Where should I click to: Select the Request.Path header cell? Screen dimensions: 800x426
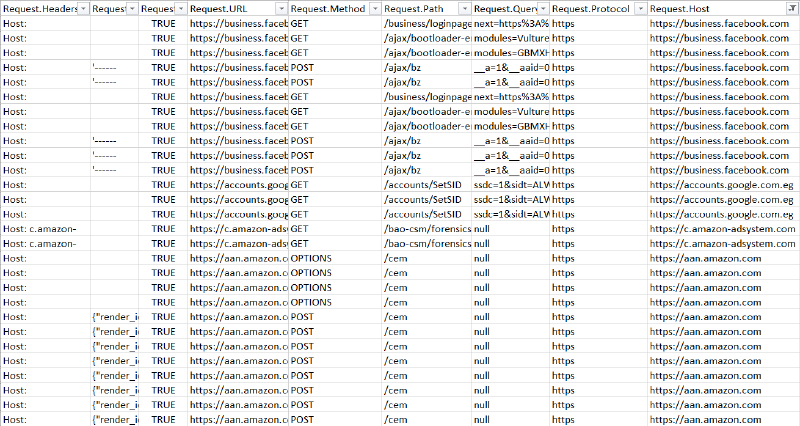click(427, 9)
